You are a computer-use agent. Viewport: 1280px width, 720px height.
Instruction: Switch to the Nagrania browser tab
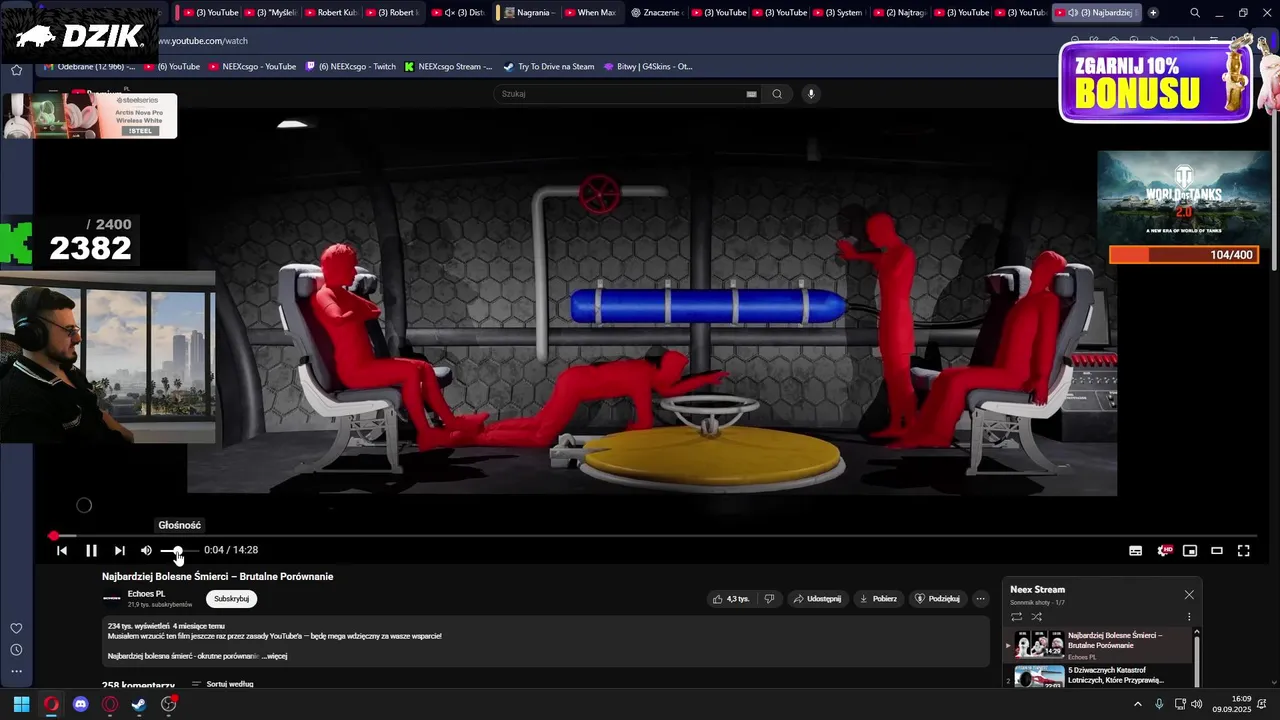tap(530, 13)
